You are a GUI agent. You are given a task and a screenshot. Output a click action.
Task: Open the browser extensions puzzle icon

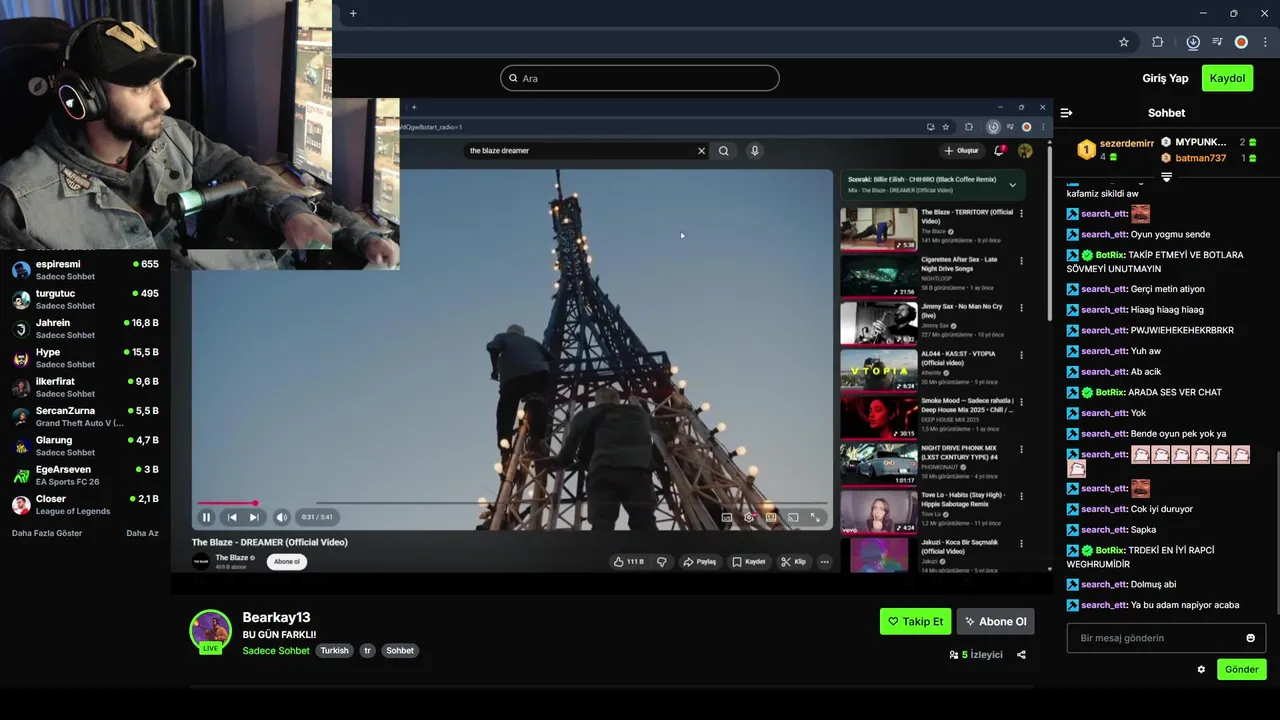coord(1158,42)
